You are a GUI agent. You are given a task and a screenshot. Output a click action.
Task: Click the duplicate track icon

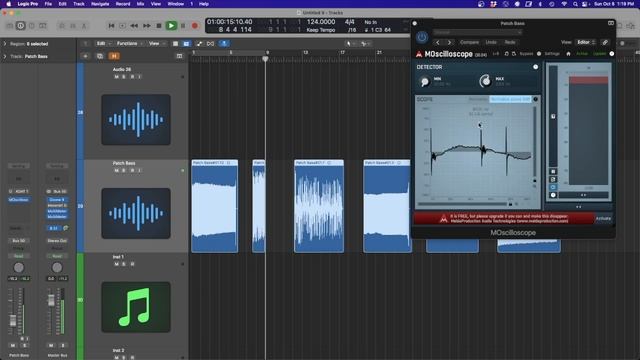100,56
